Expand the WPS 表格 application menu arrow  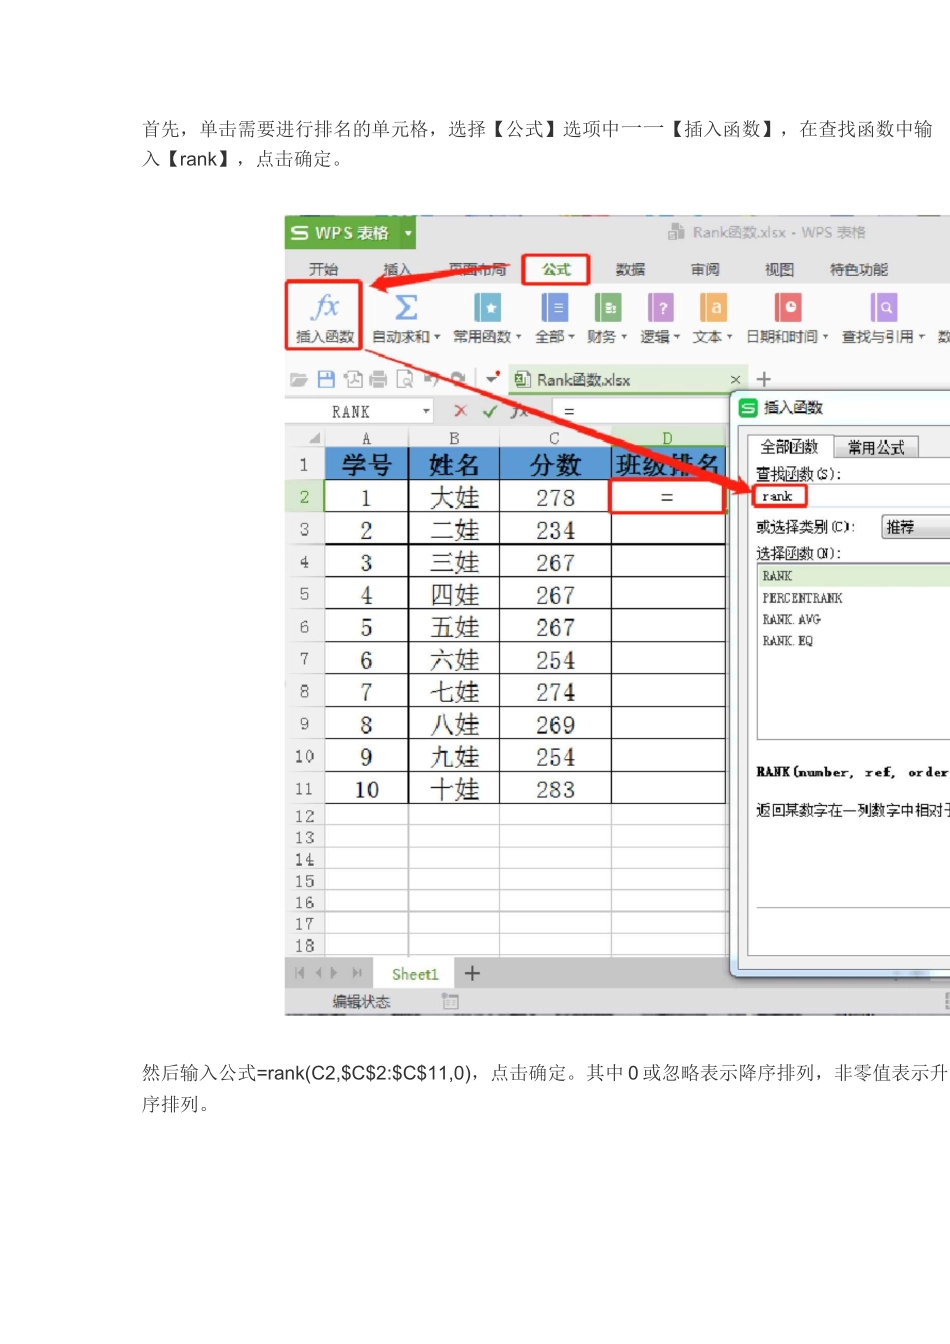tap(408, 233)
